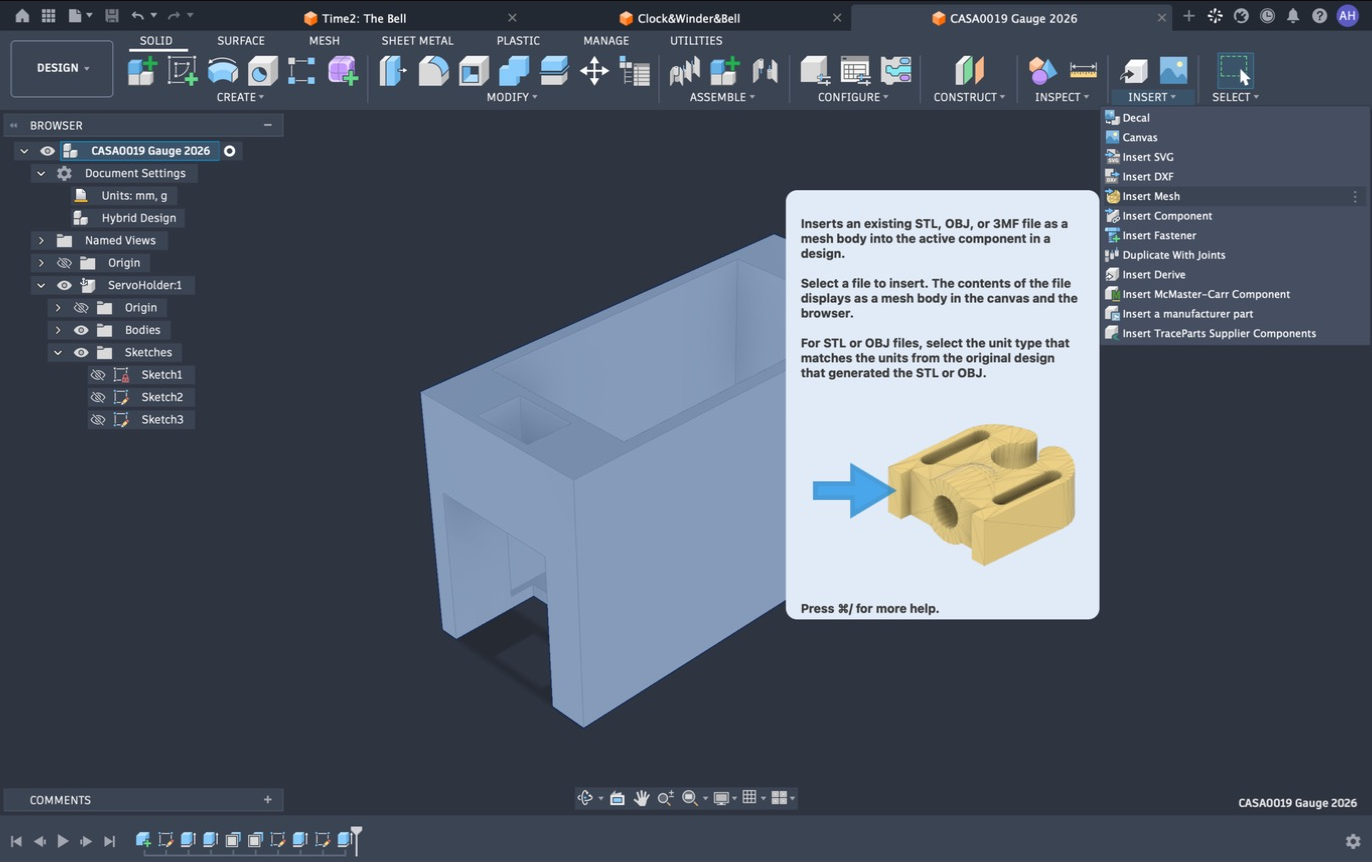Select Units: mm, g entry

point(134,196)
